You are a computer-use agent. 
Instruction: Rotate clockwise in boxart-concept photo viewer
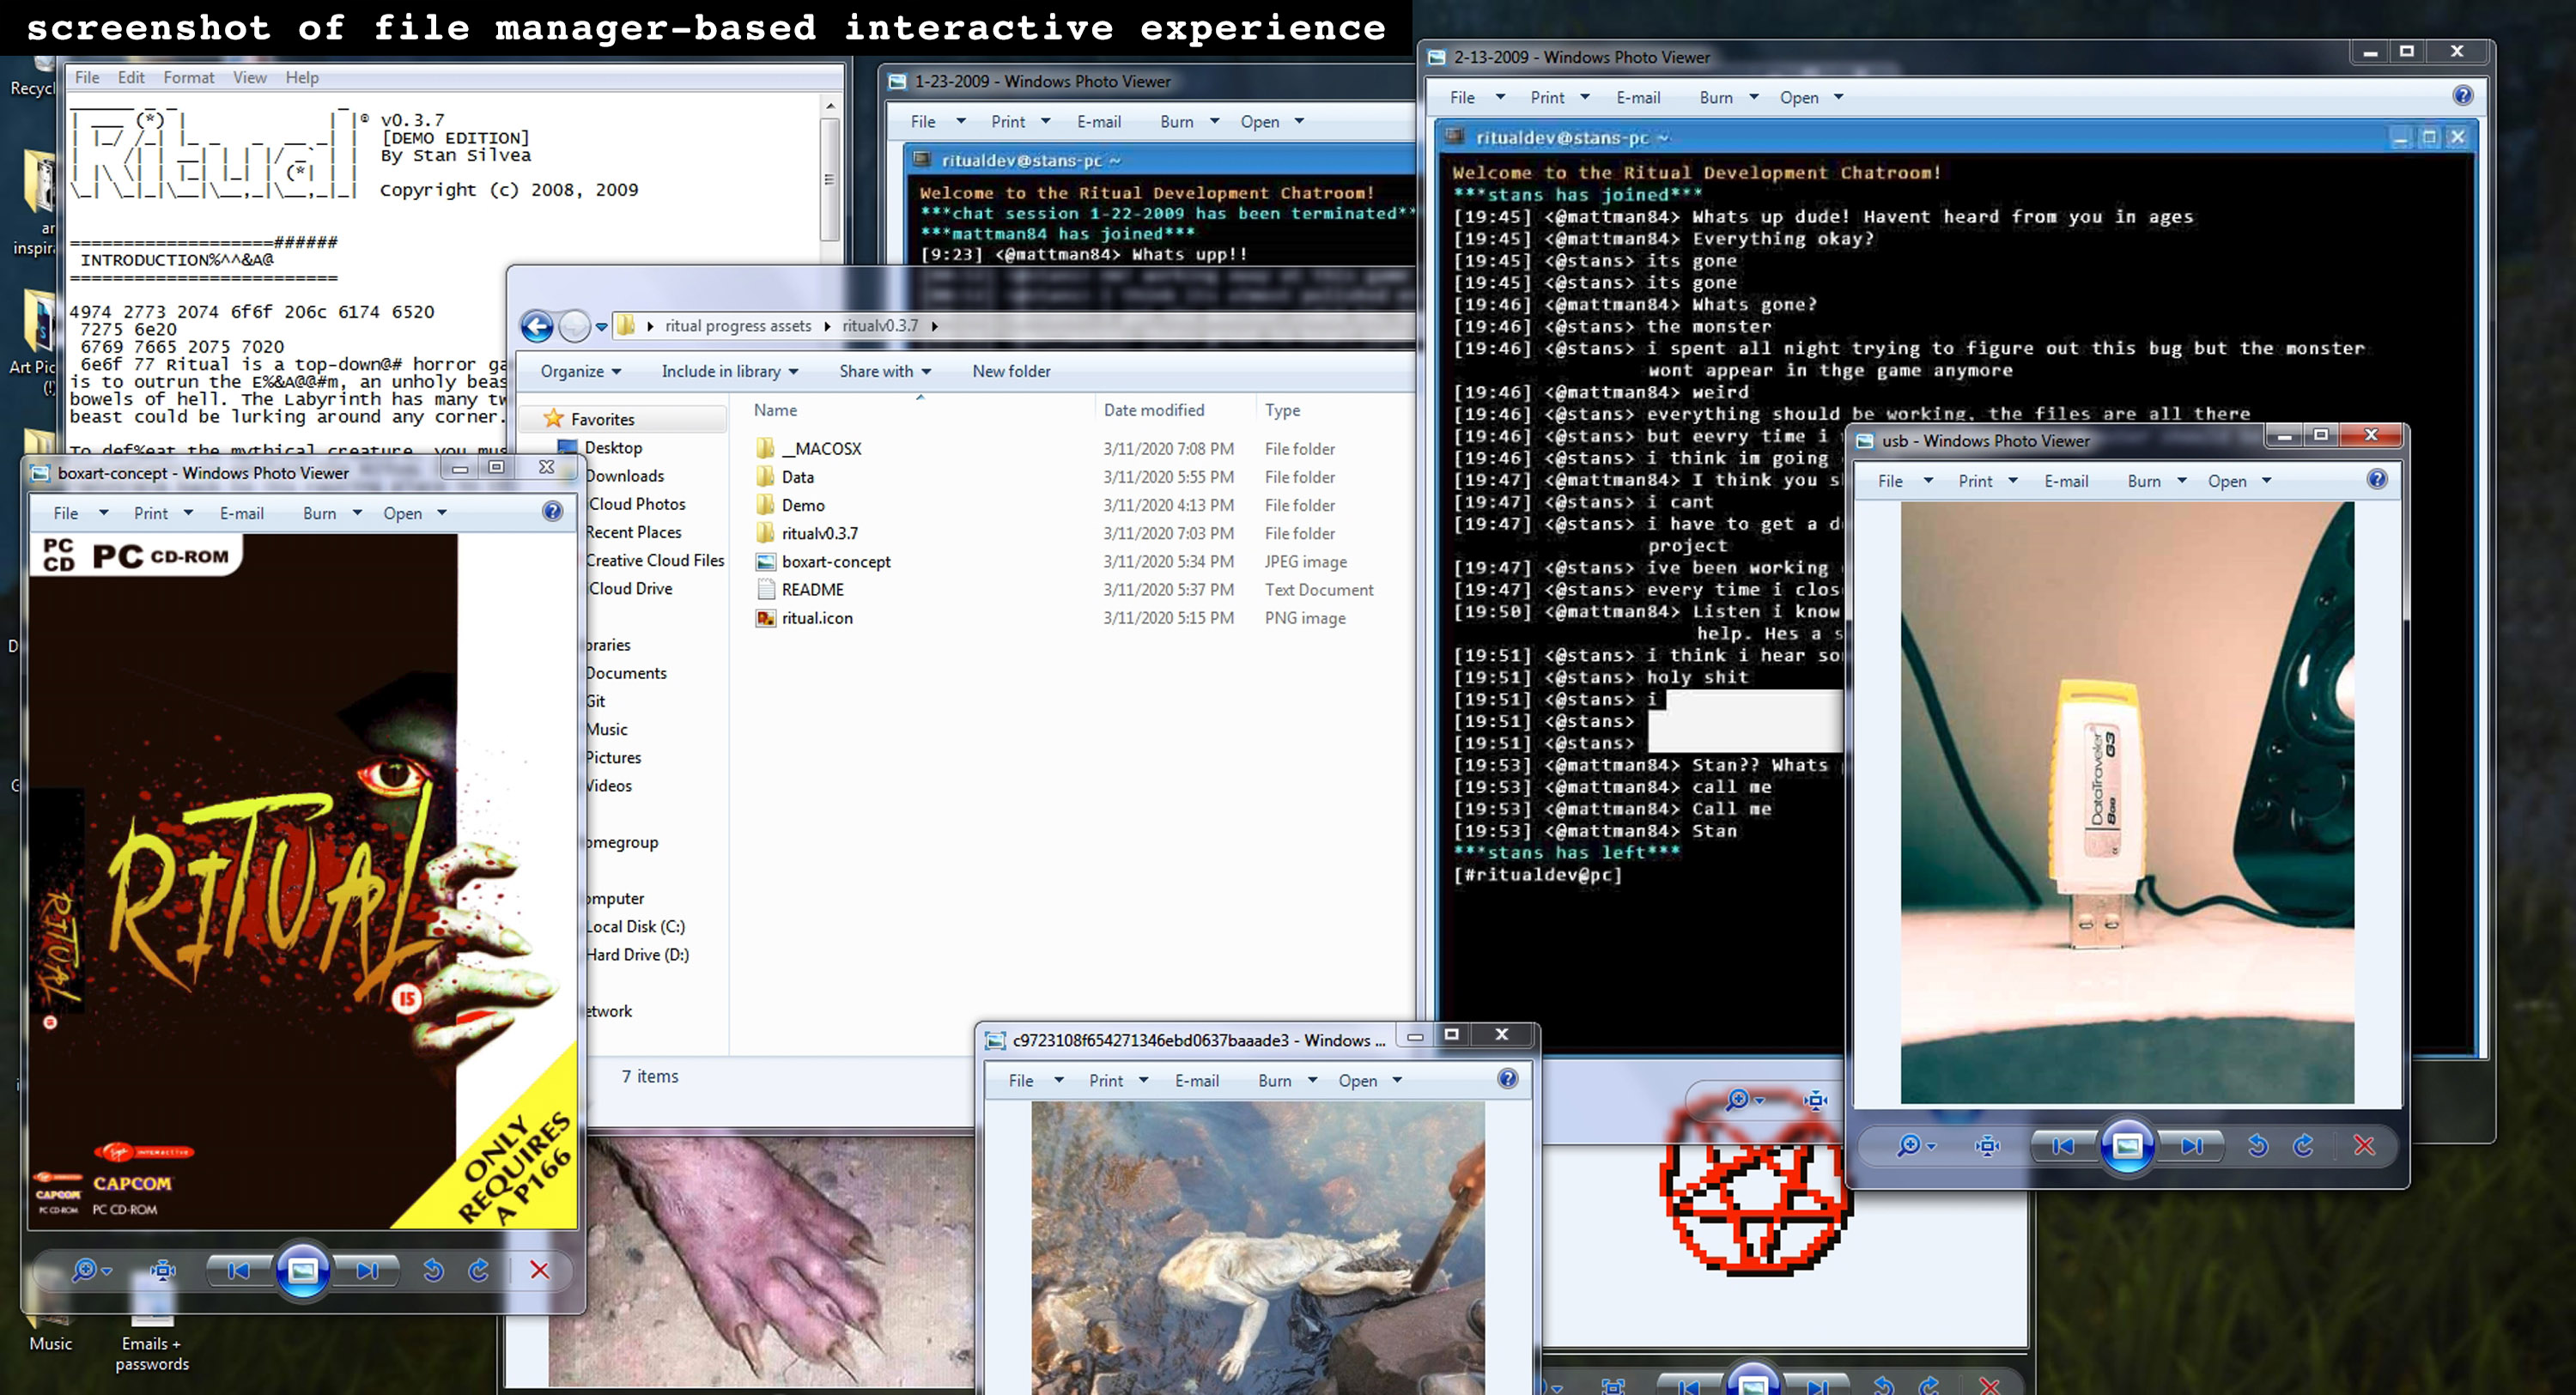(x=479, y=1270)
